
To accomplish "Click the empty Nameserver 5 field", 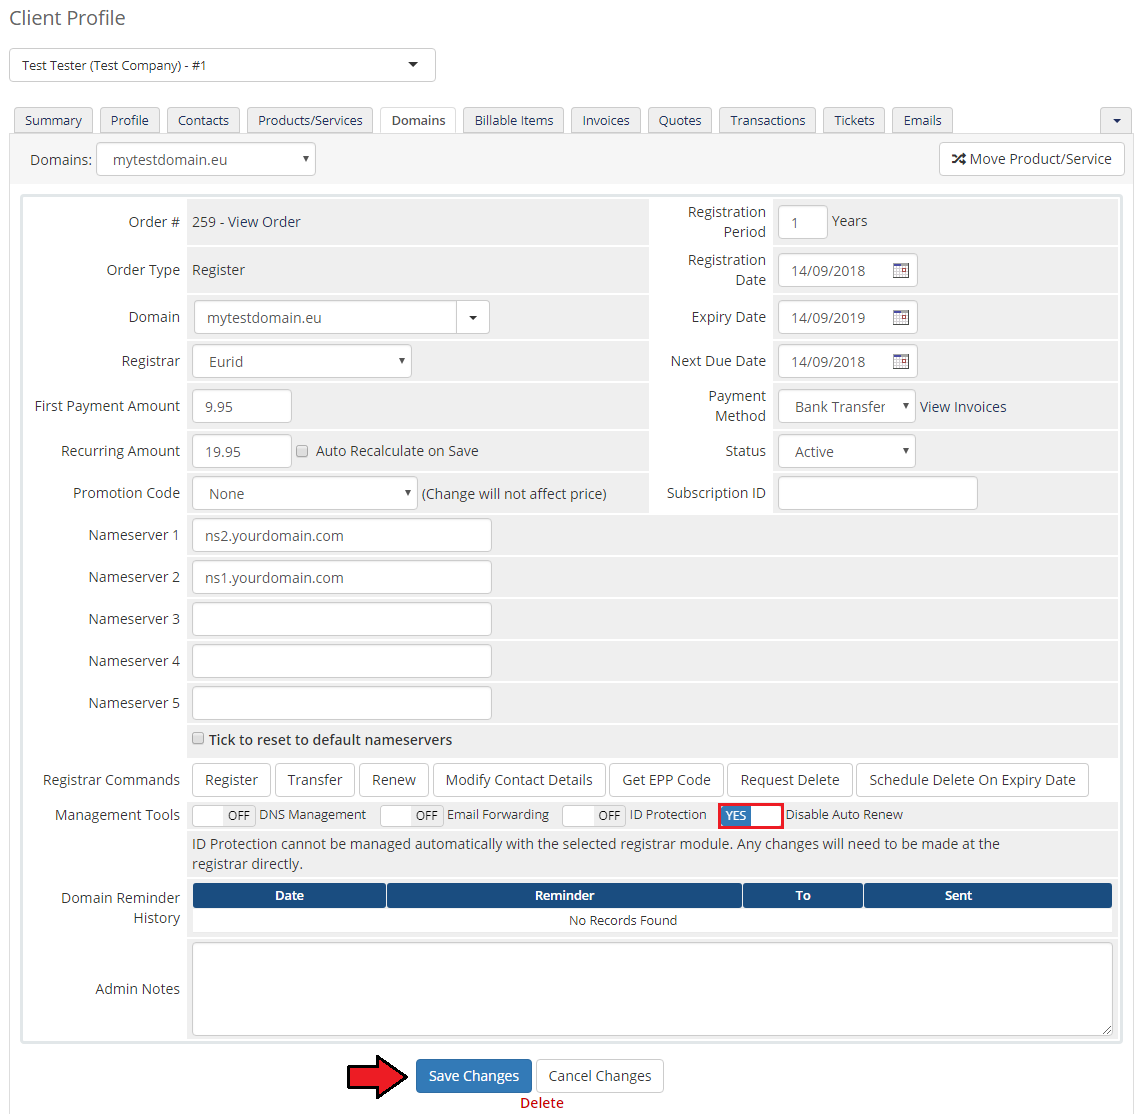I will [342, 703].
